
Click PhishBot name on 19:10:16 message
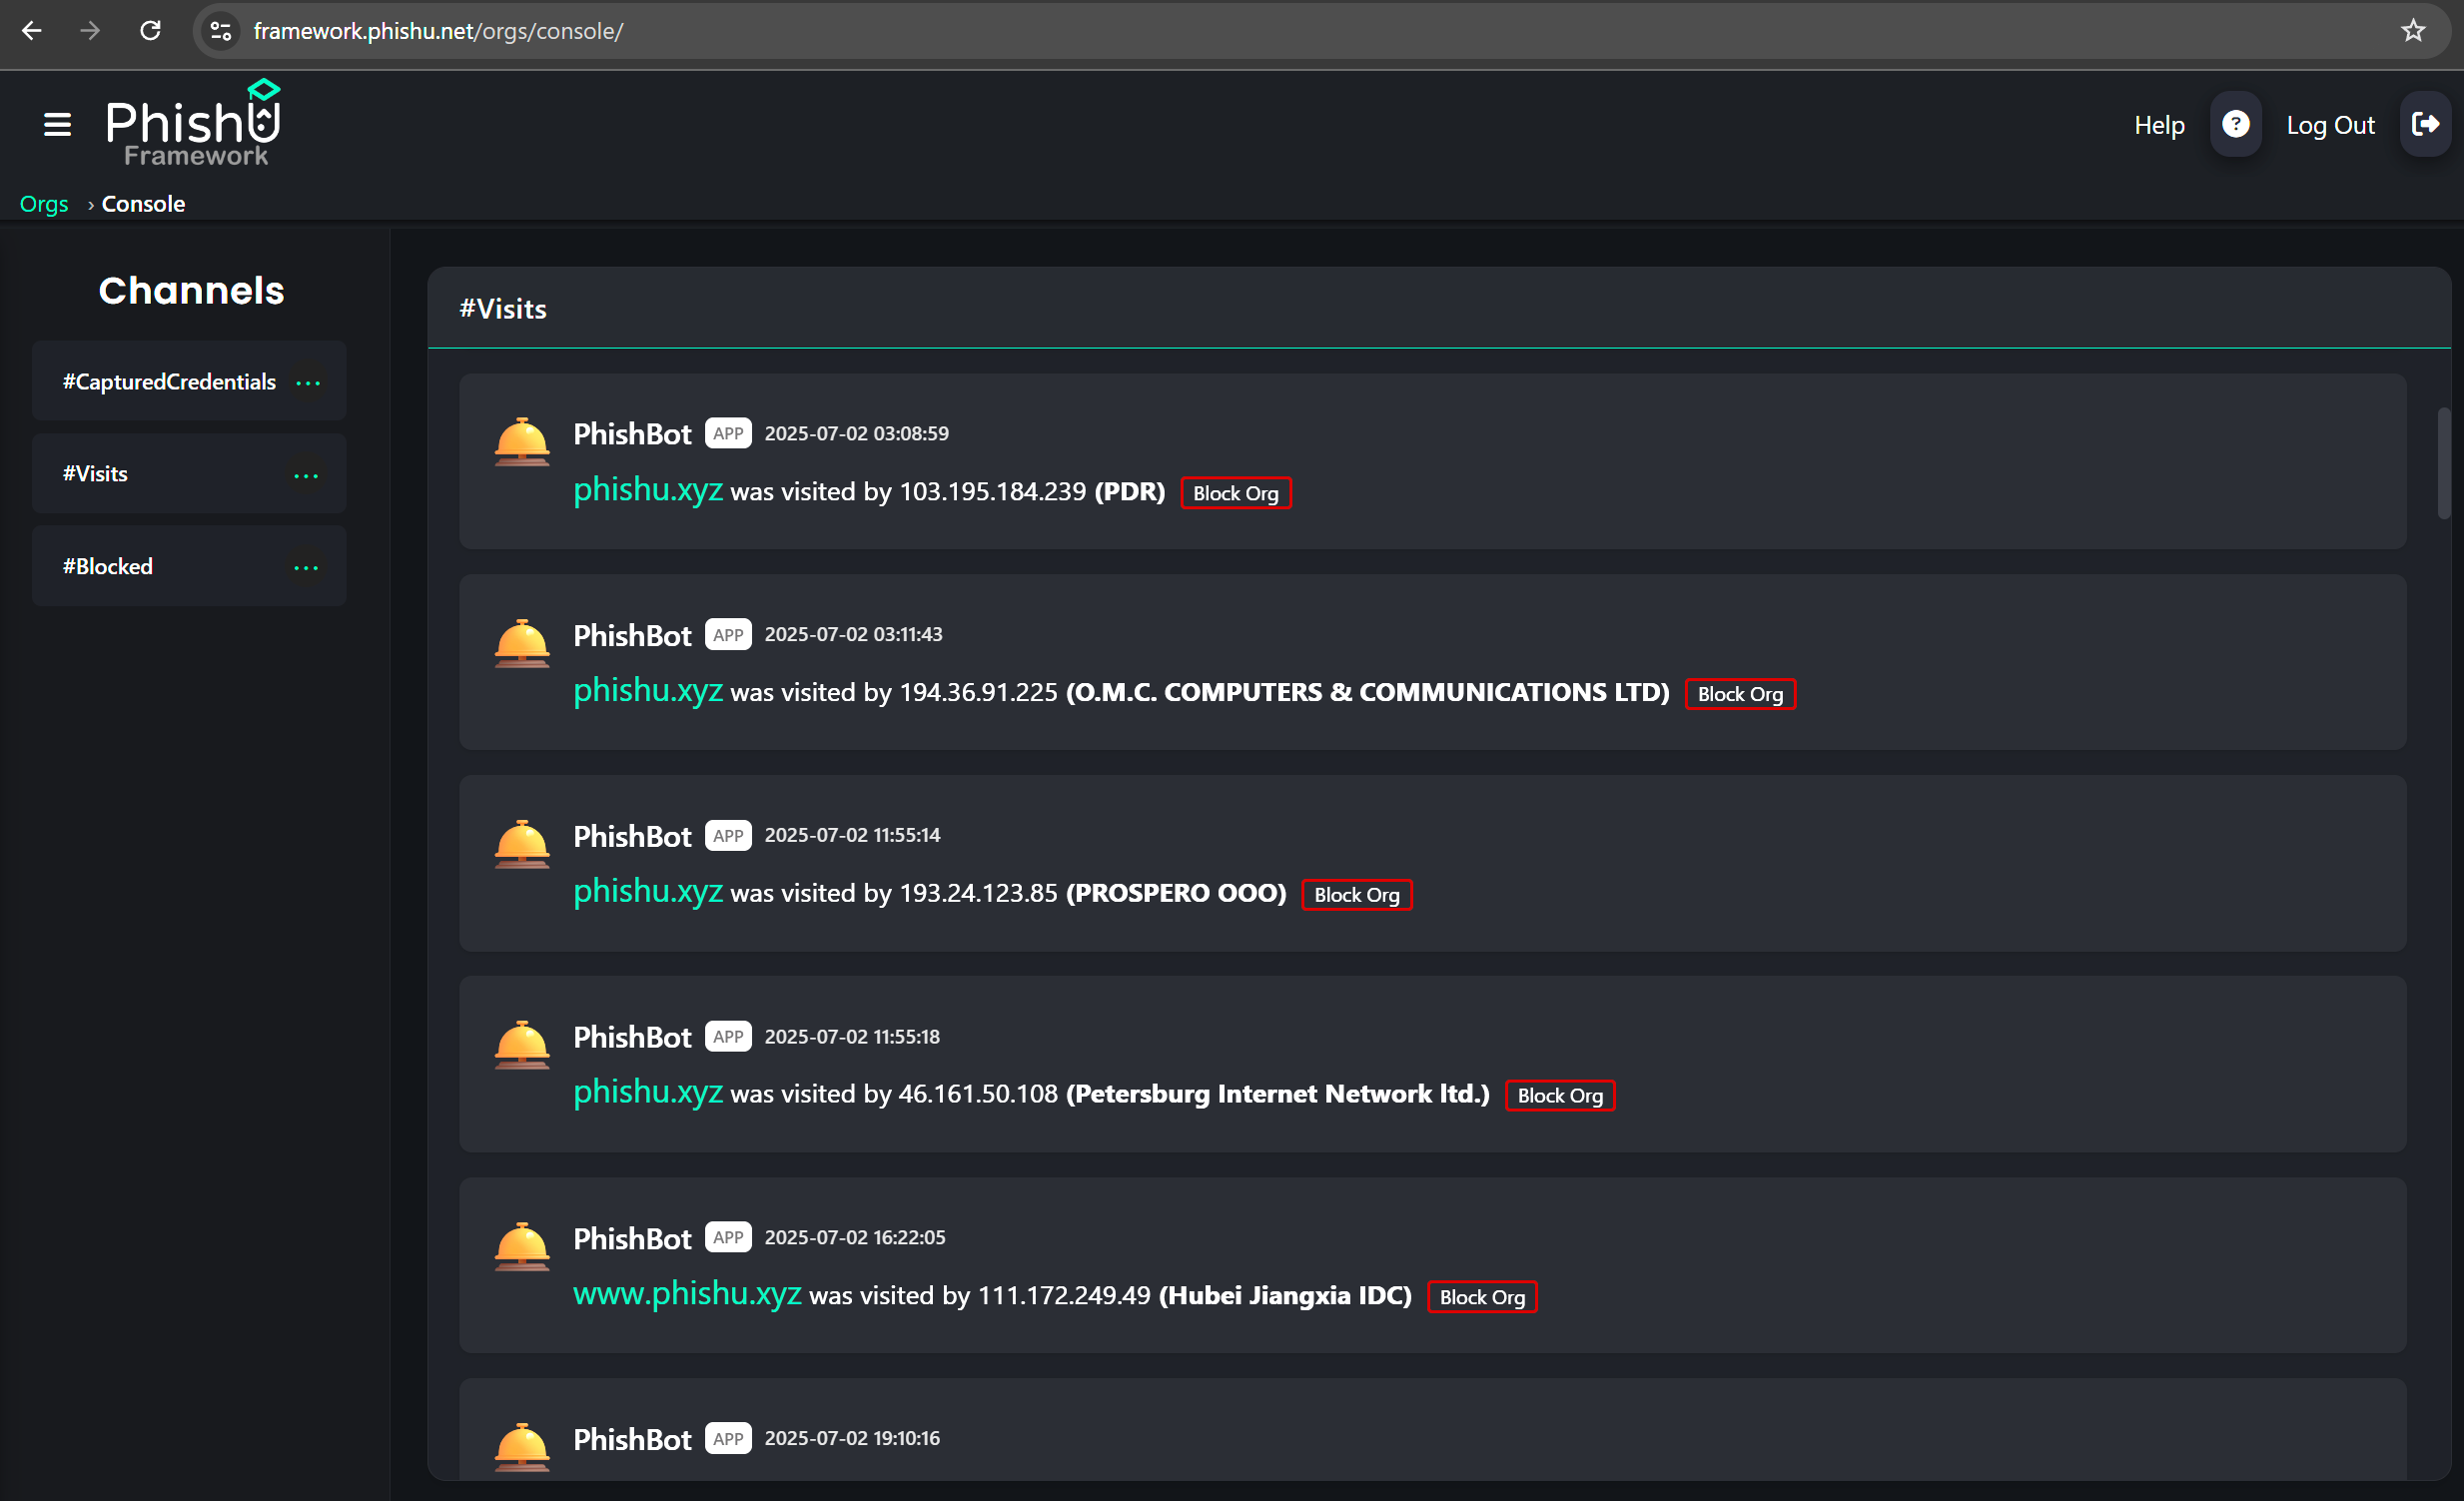[x=632, y=1439]
